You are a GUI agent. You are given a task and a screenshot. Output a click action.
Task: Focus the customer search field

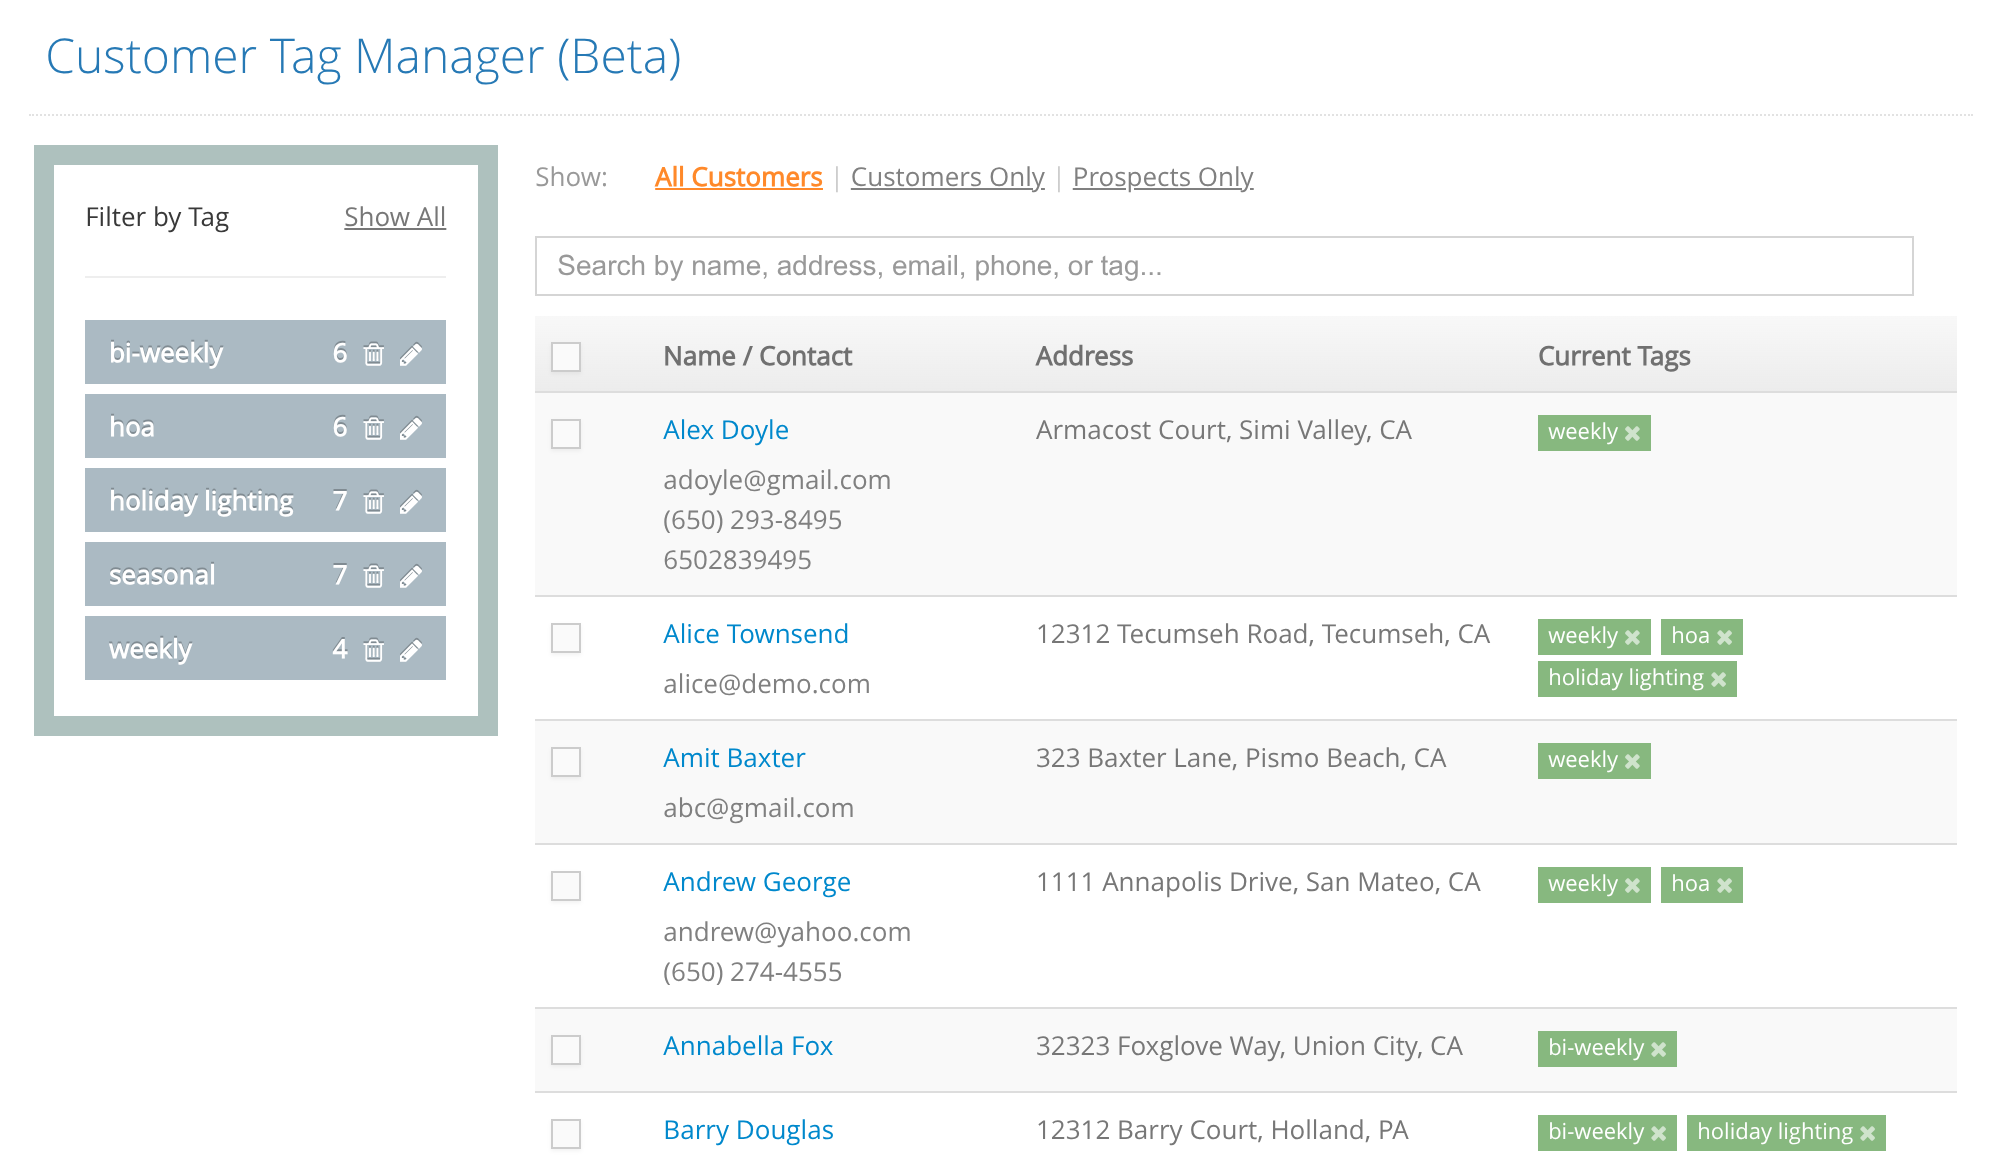[1223, 266]
